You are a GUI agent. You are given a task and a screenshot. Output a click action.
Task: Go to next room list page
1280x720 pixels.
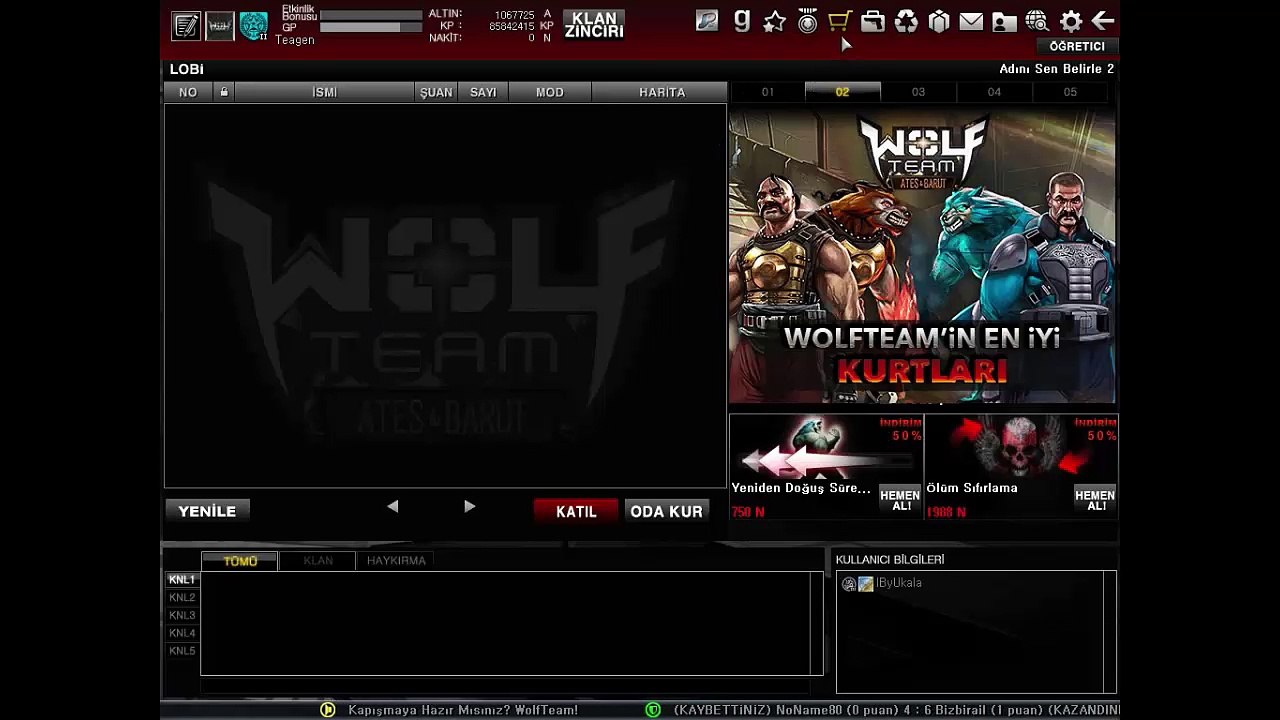click(469, 507)
